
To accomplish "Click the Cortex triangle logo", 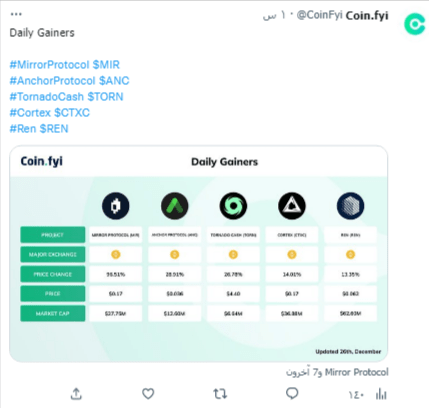I will pos(292,206).
